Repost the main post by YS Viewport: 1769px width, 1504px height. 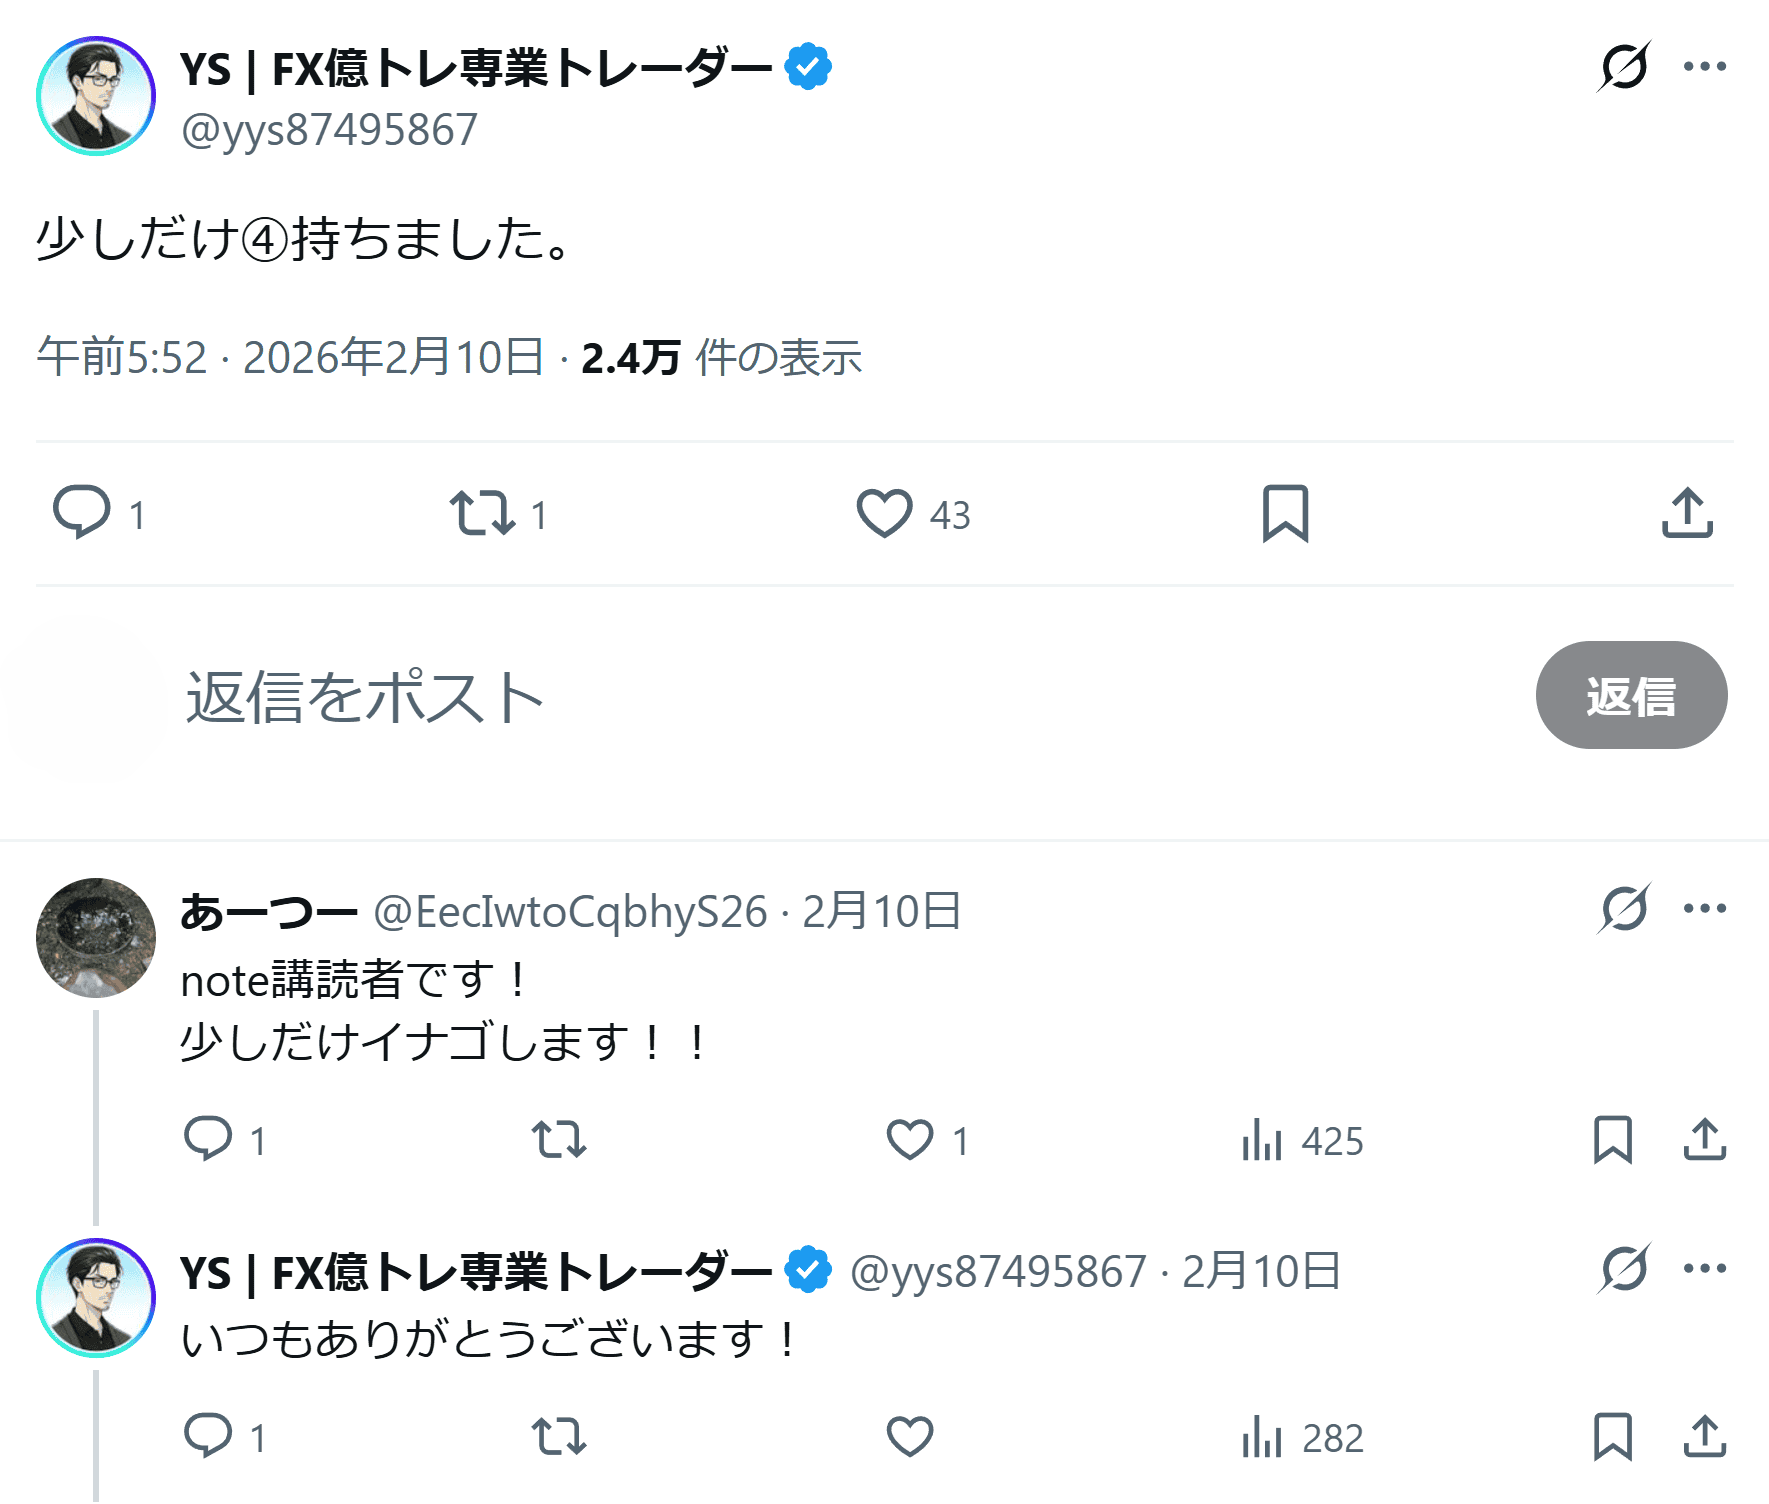[483, 514]
